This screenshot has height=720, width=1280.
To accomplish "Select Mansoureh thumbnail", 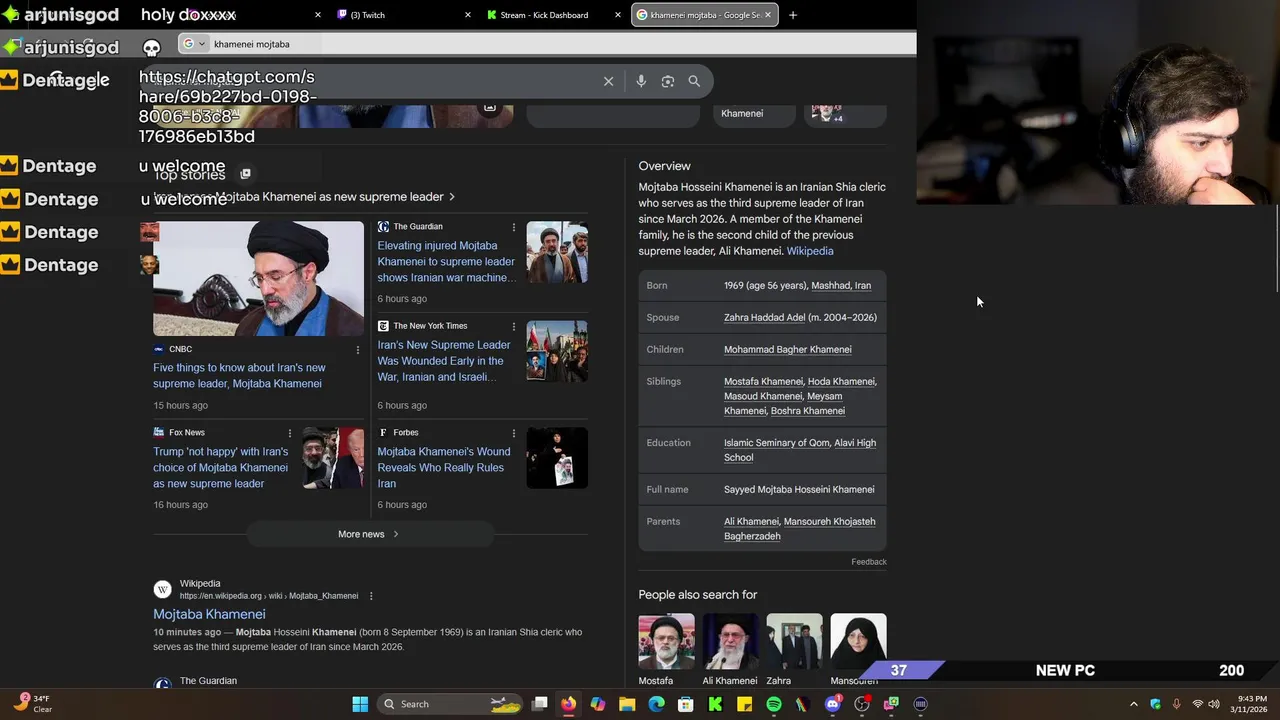I will point(858,642).
